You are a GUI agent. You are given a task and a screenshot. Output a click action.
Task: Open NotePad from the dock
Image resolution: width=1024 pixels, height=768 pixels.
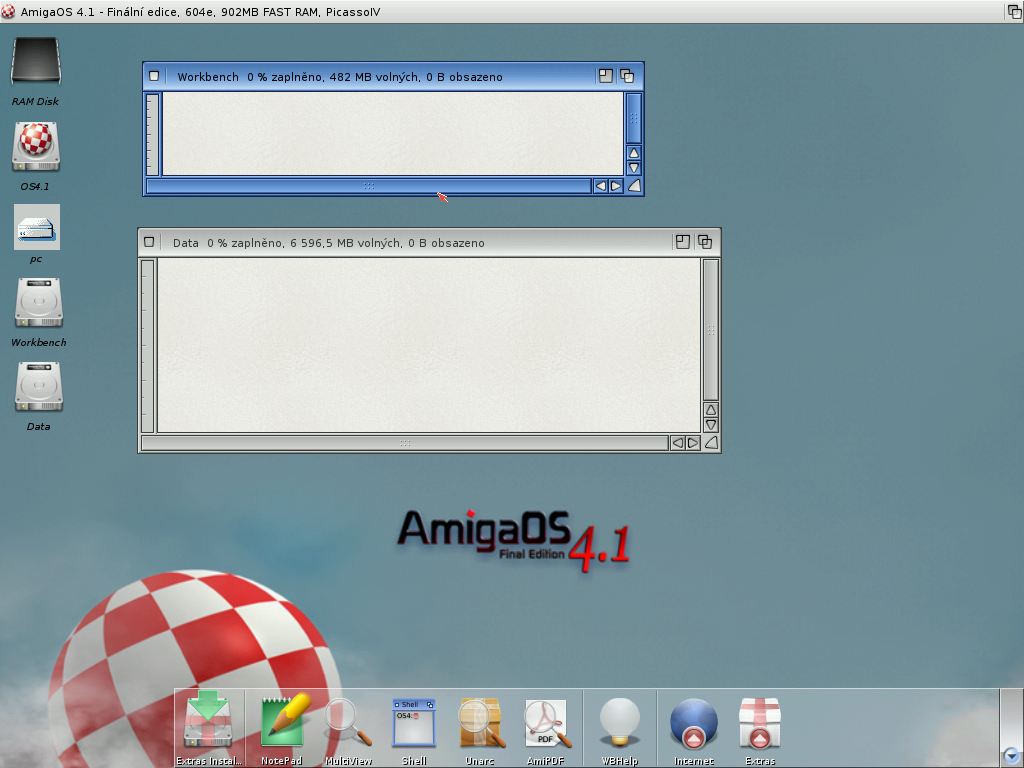(x=281, y=722)
